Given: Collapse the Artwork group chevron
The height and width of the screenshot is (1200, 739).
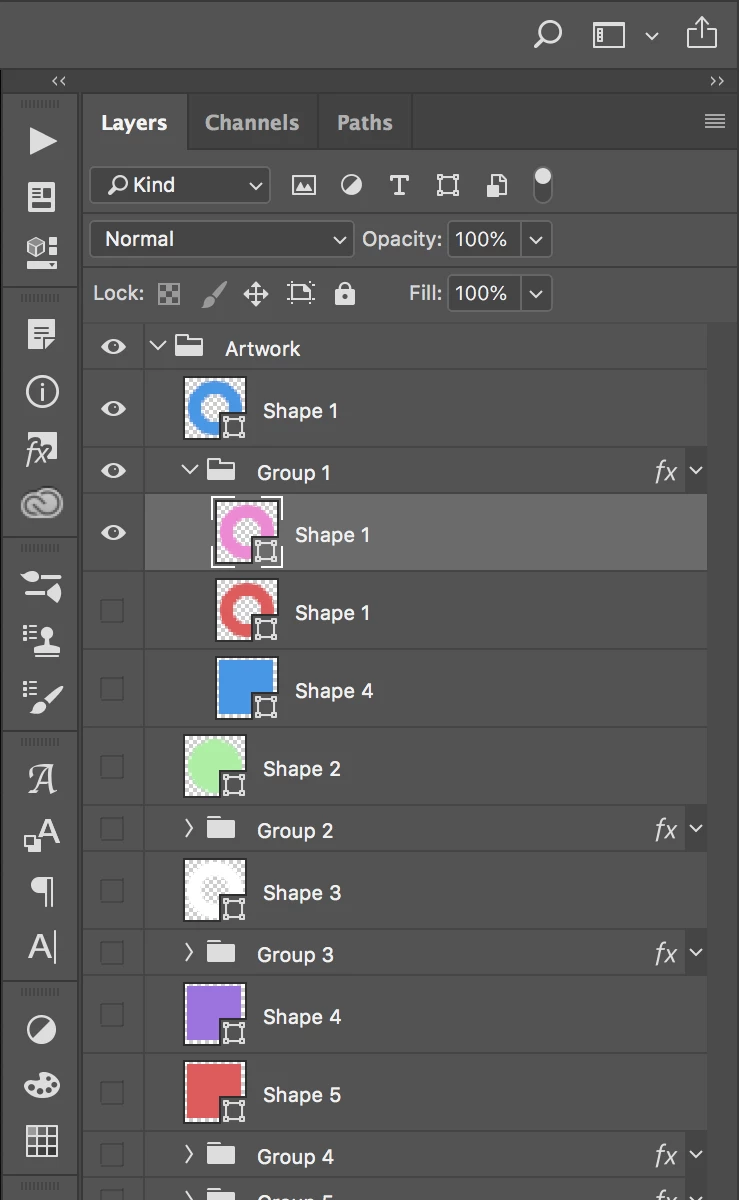Looking at the screenshot, I should click(x=157, y=347).
